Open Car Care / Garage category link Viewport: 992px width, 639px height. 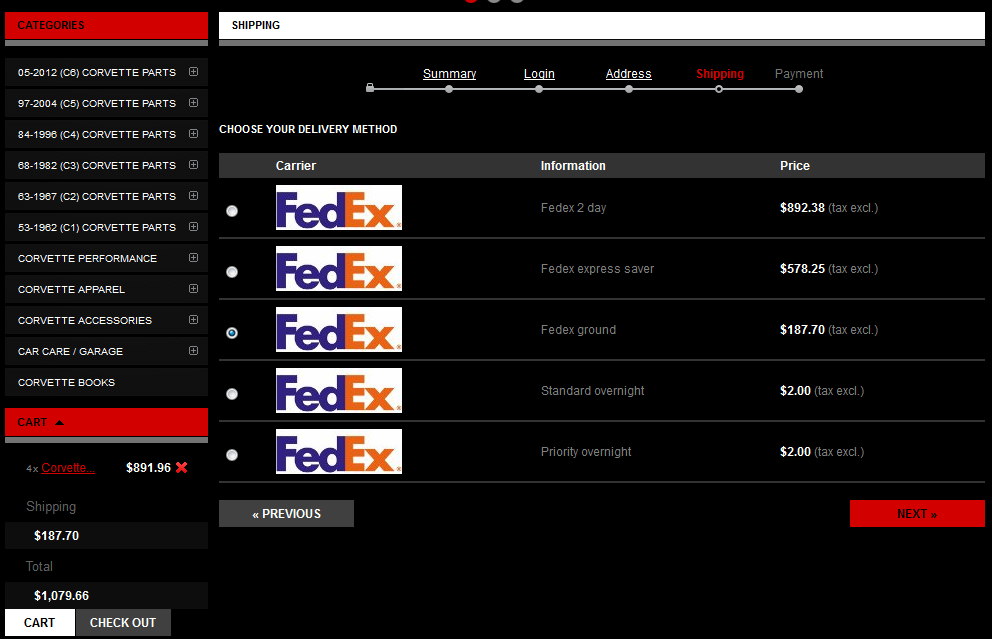pos(70,351)
